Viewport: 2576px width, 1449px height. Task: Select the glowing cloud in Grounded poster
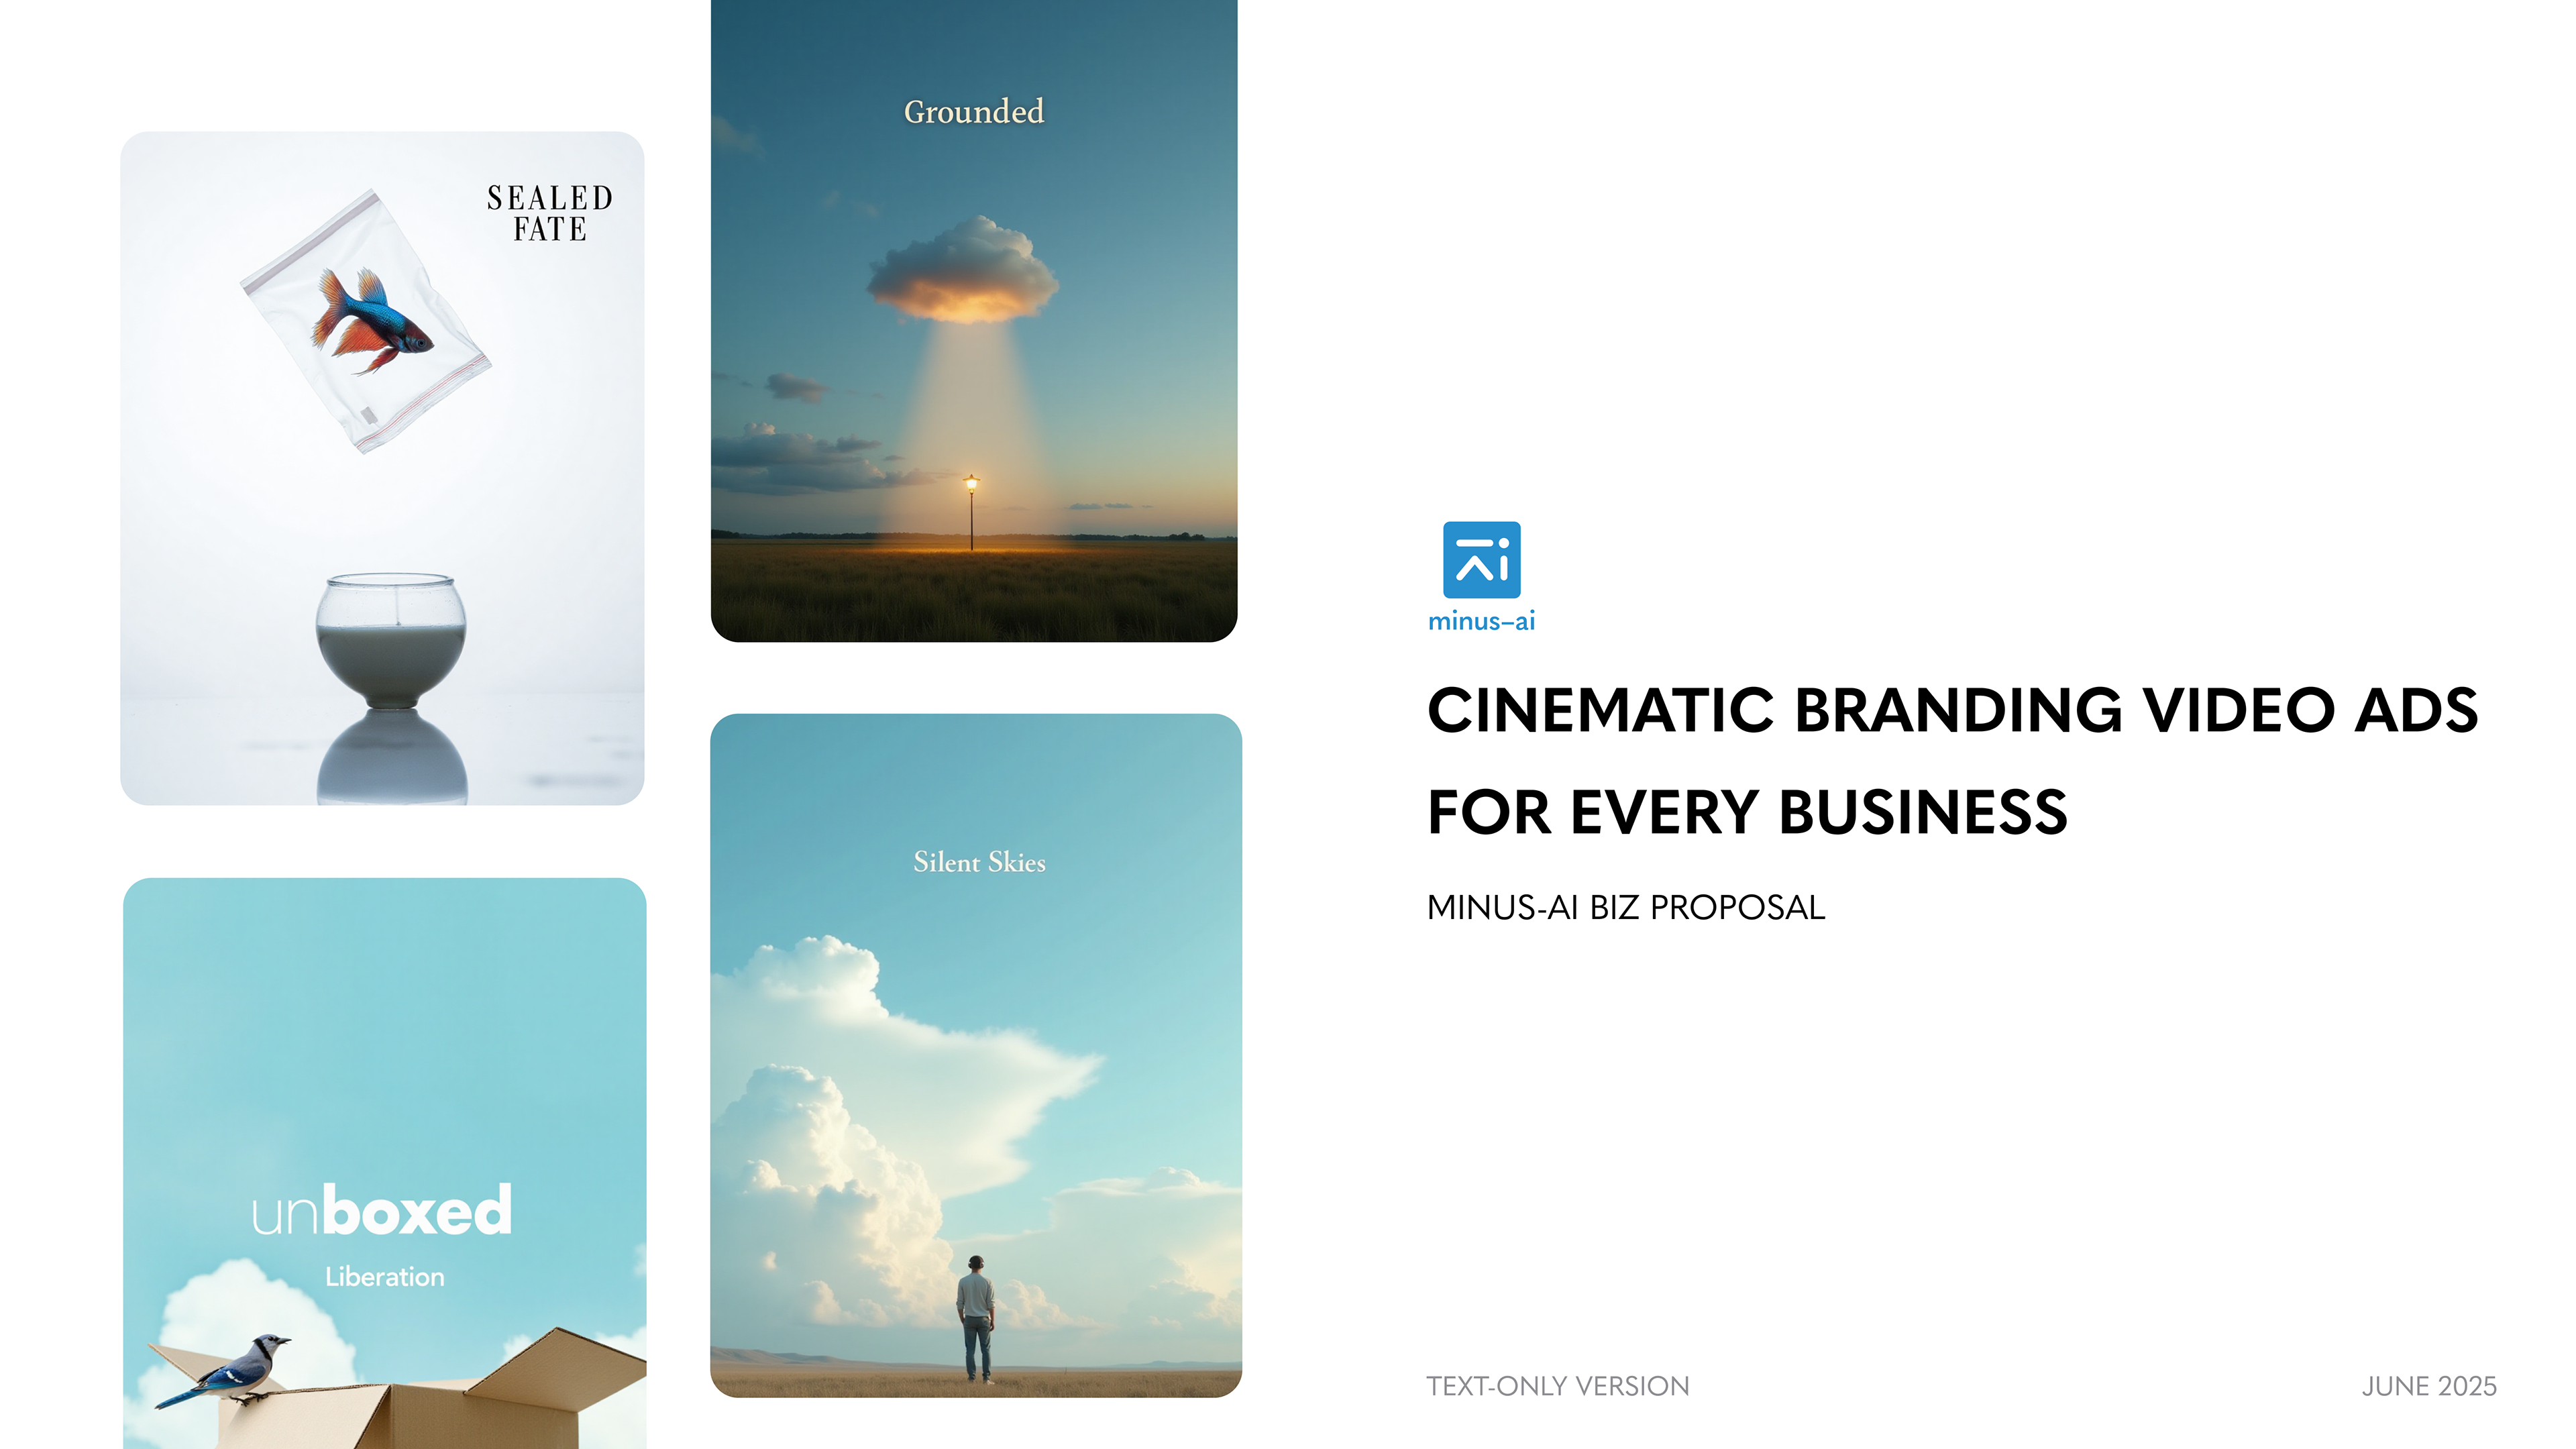(x=962, y=272)
